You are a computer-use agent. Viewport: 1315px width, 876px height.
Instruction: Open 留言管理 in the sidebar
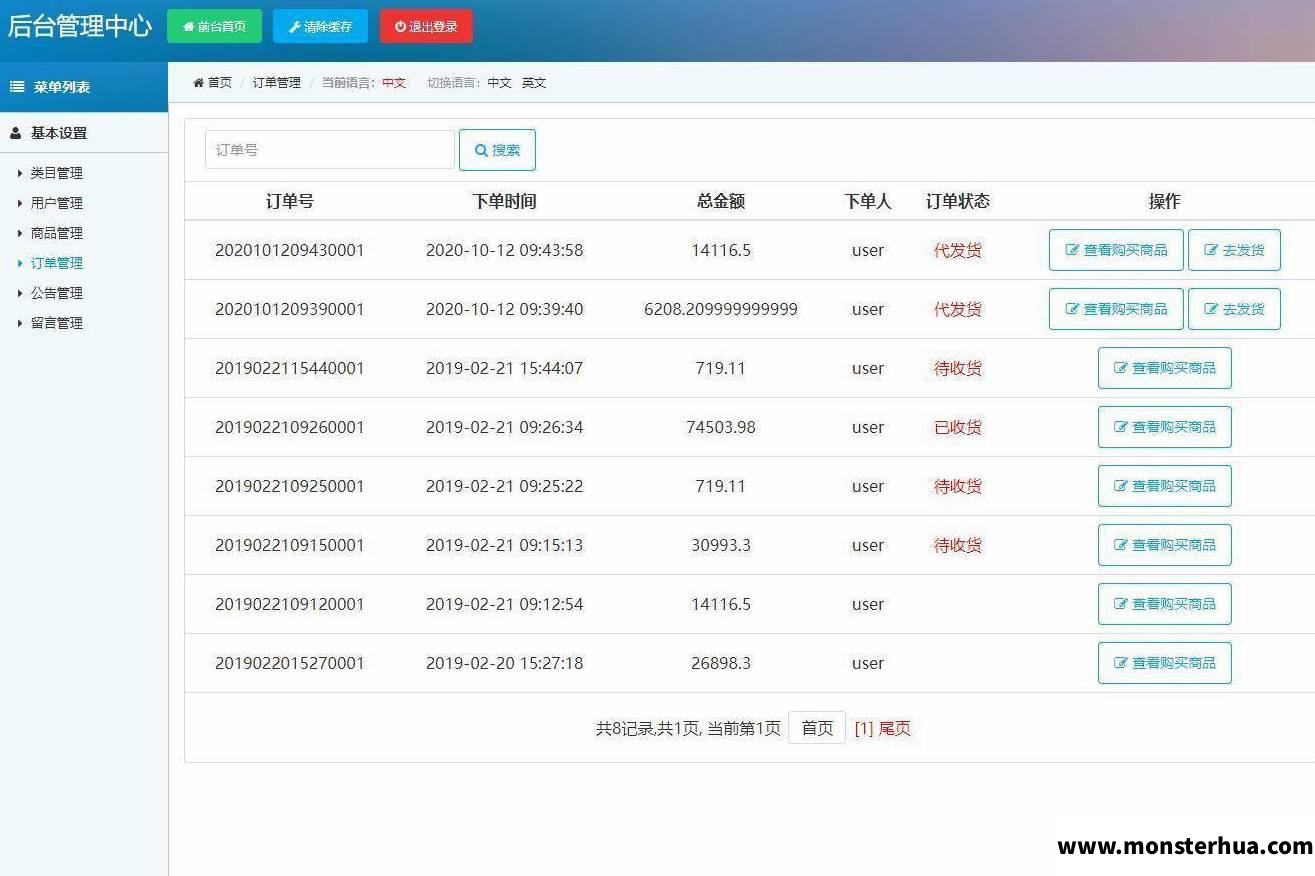(x=56, y=323)
